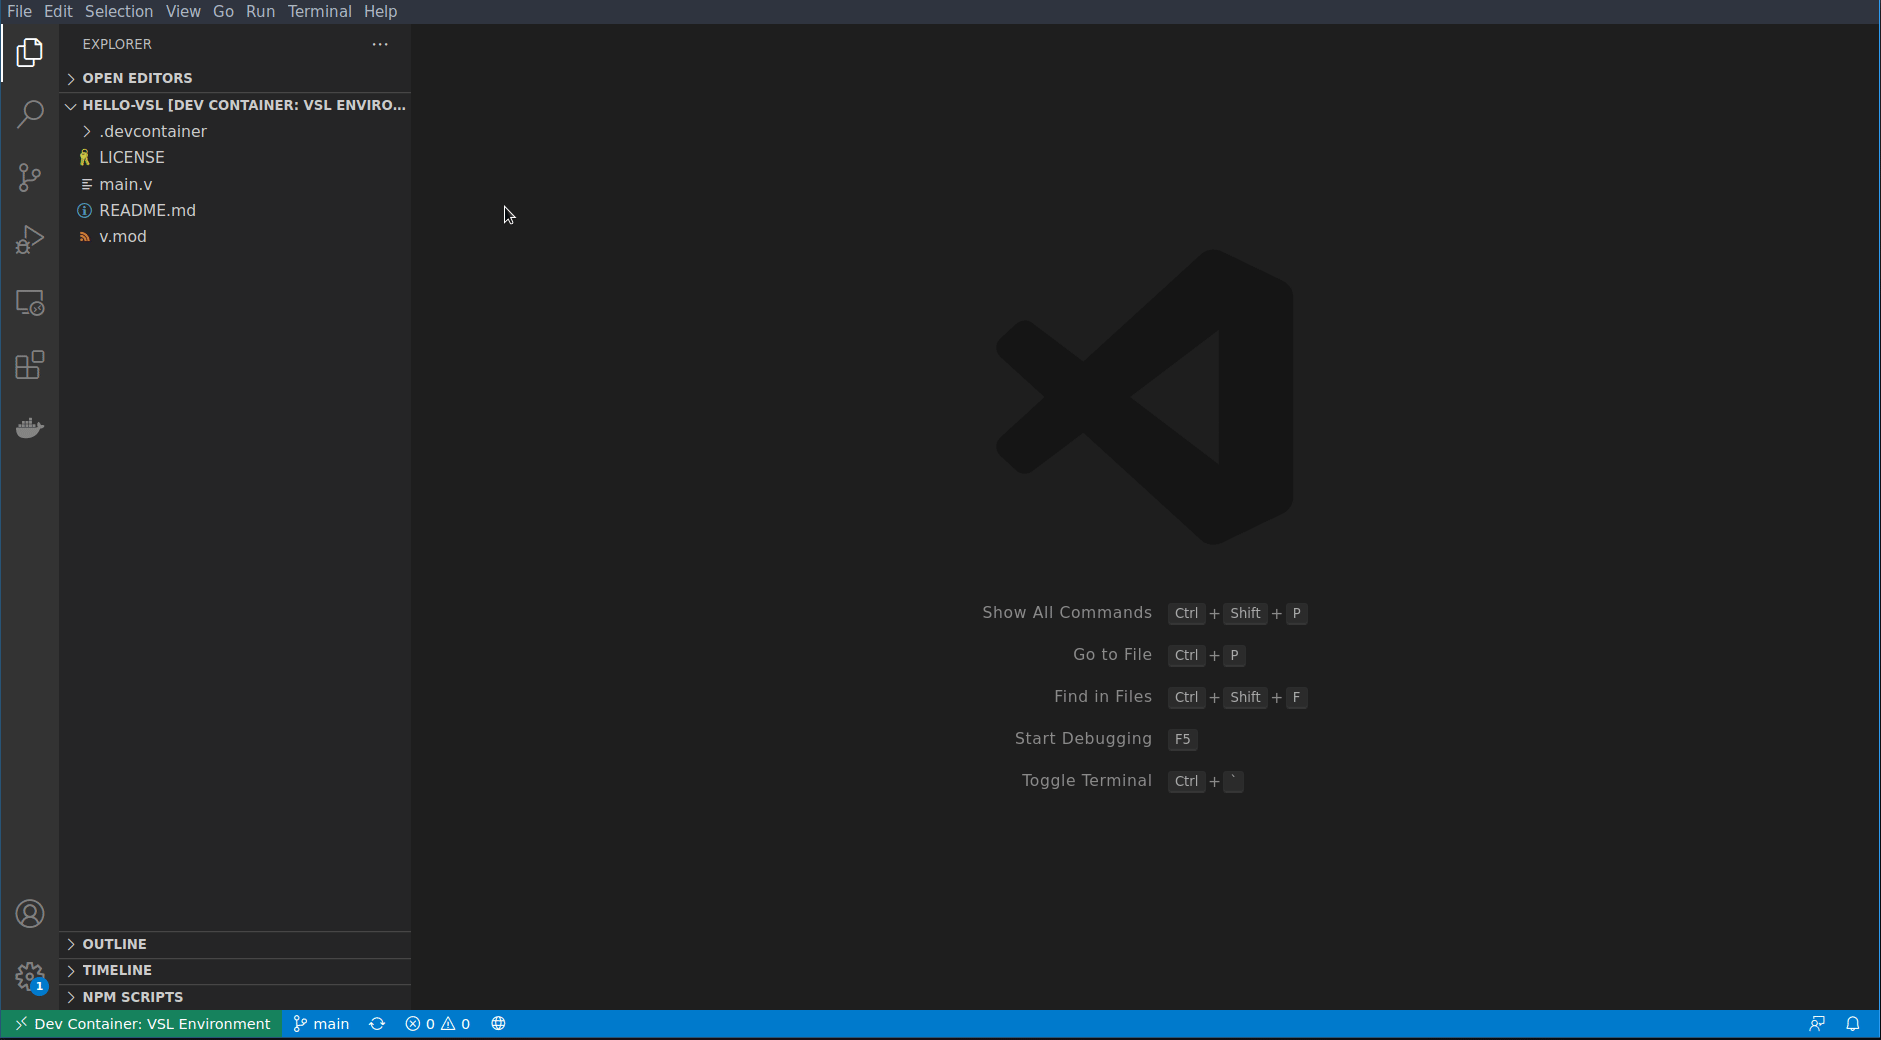The width and height of the screenshot is (1881, 1040).
Task: Click the EXPLORER panel title
Action: click(117, 44)
